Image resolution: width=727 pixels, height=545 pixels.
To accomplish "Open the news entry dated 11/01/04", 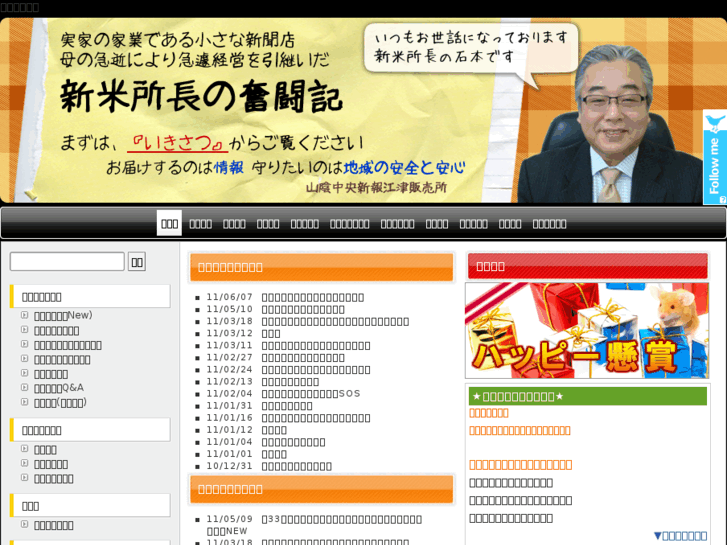I will [293, 442].
